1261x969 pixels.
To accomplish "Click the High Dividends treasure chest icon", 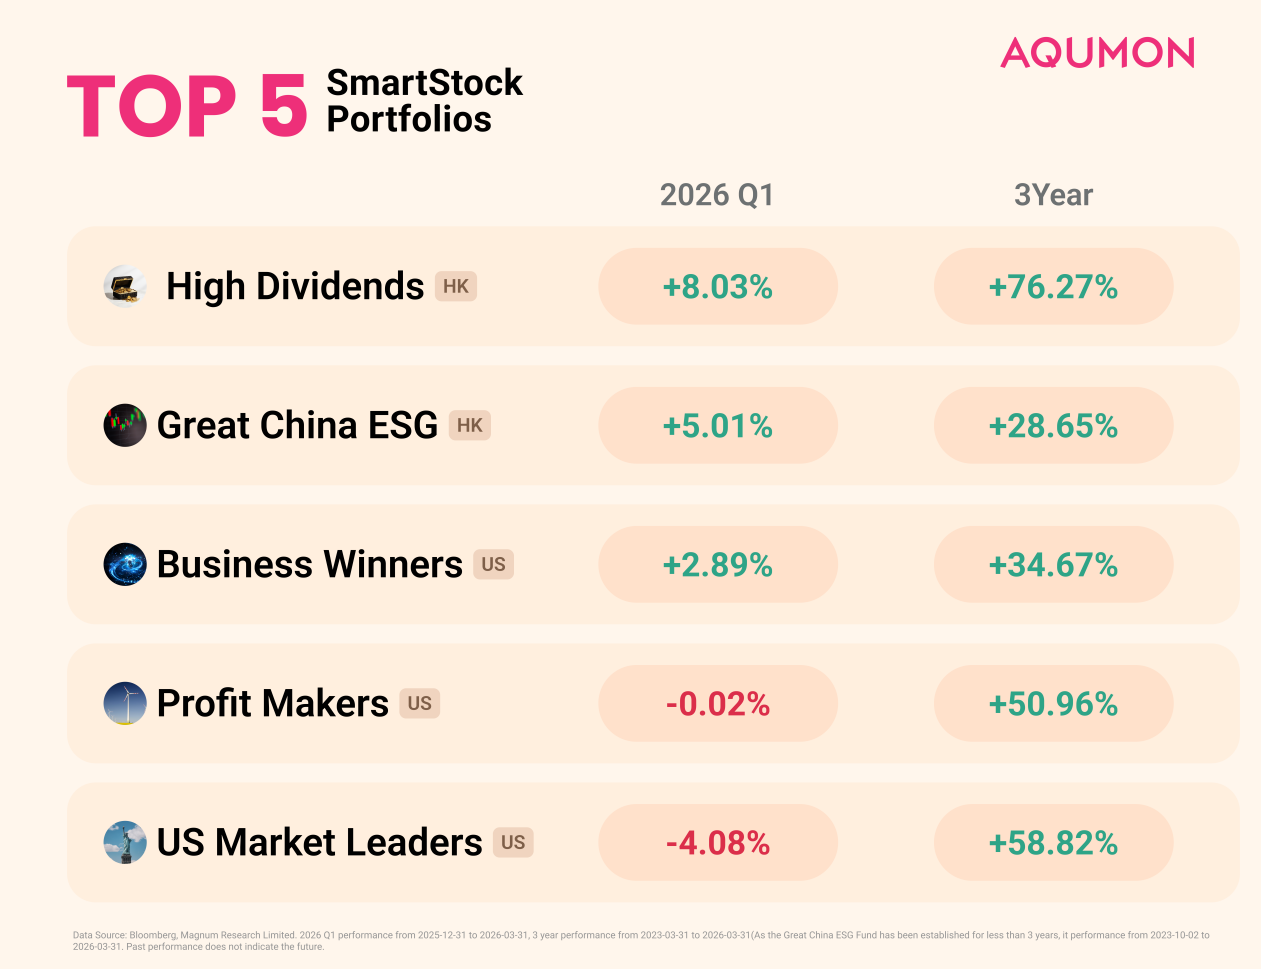I will tap(125, 287).
